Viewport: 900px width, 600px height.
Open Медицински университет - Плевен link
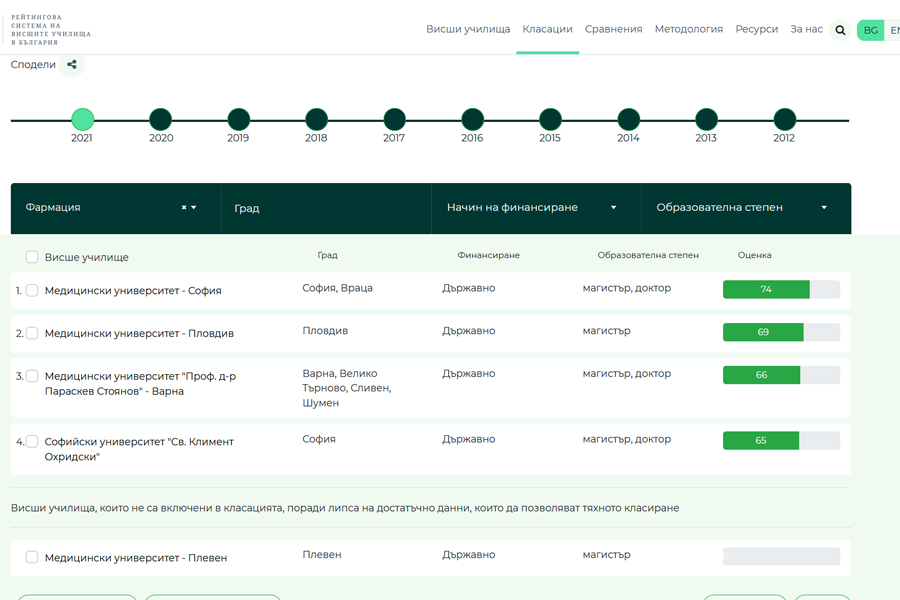[x=136, y=558]
